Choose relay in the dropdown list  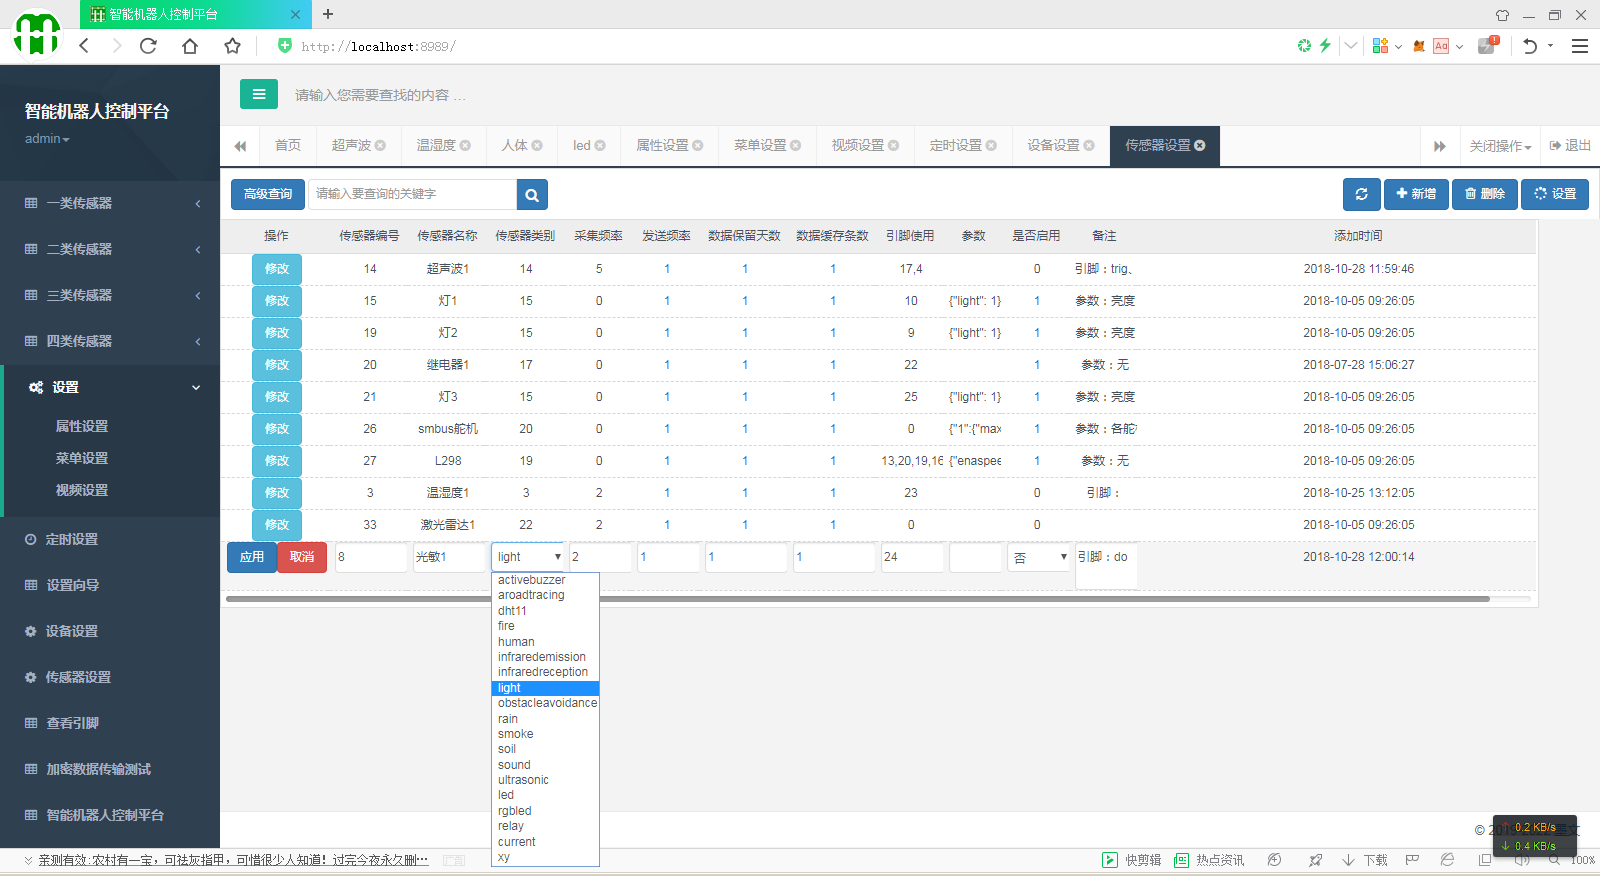tap(545, 826)
